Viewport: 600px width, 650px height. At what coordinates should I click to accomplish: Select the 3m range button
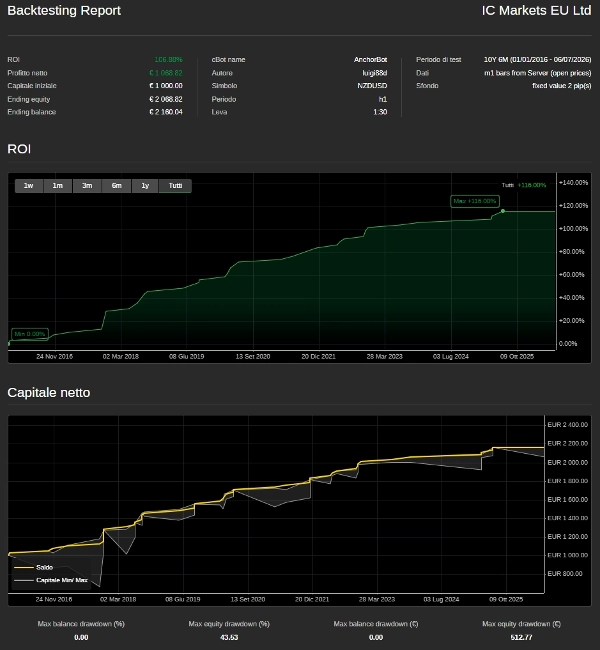(87, 186)
